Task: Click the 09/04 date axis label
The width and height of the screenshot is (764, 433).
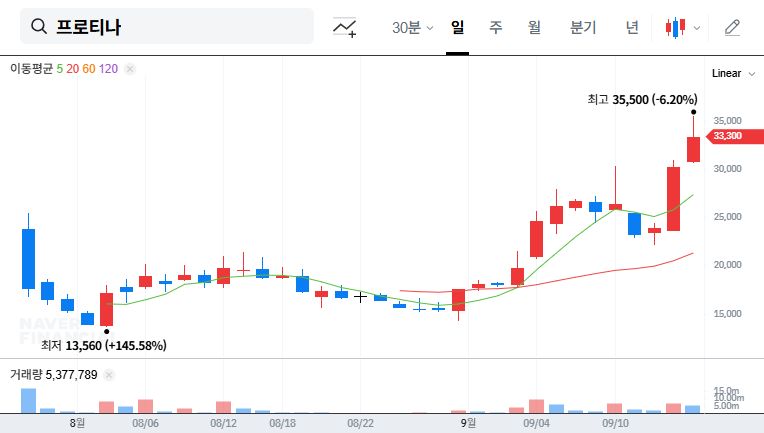Action: pos(536,423)
